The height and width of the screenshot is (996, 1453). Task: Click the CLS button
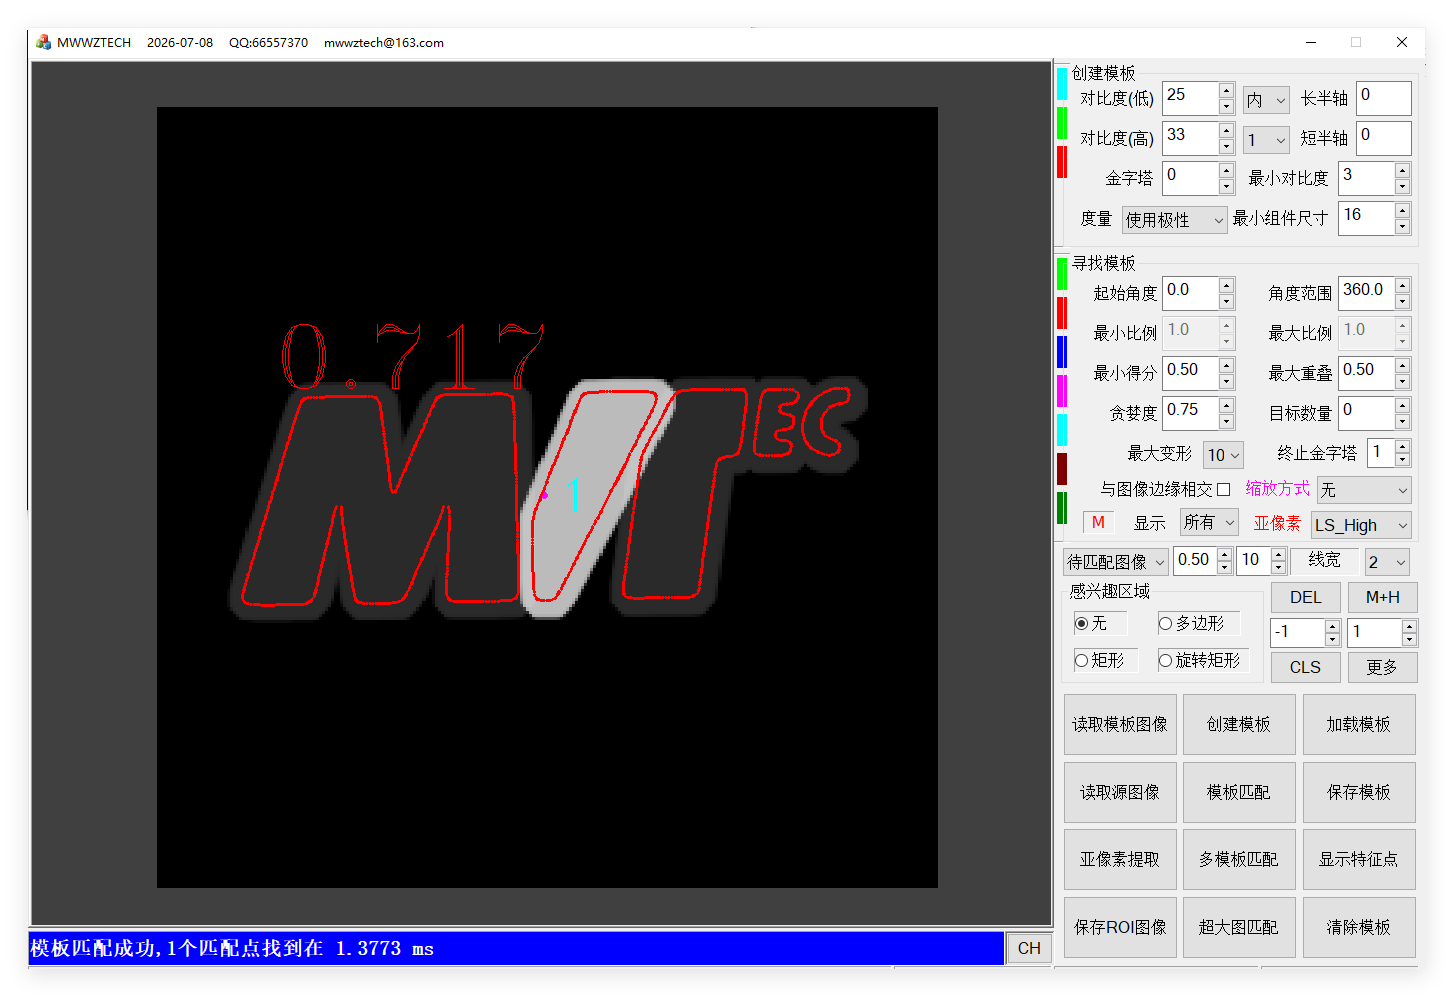coord(1305,667)
